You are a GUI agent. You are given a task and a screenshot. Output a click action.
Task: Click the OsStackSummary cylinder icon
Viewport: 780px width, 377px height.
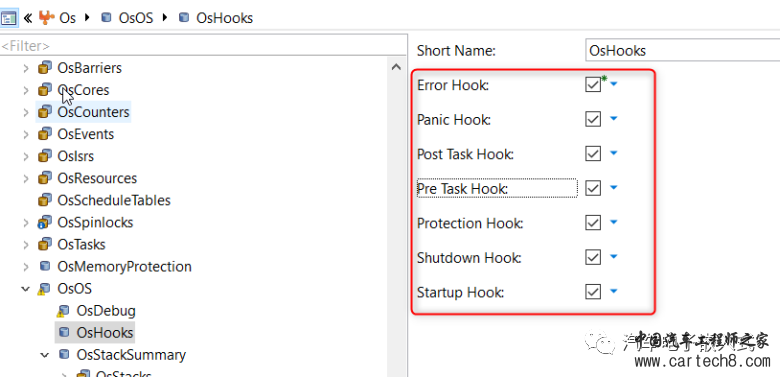(x=64, y=355)
